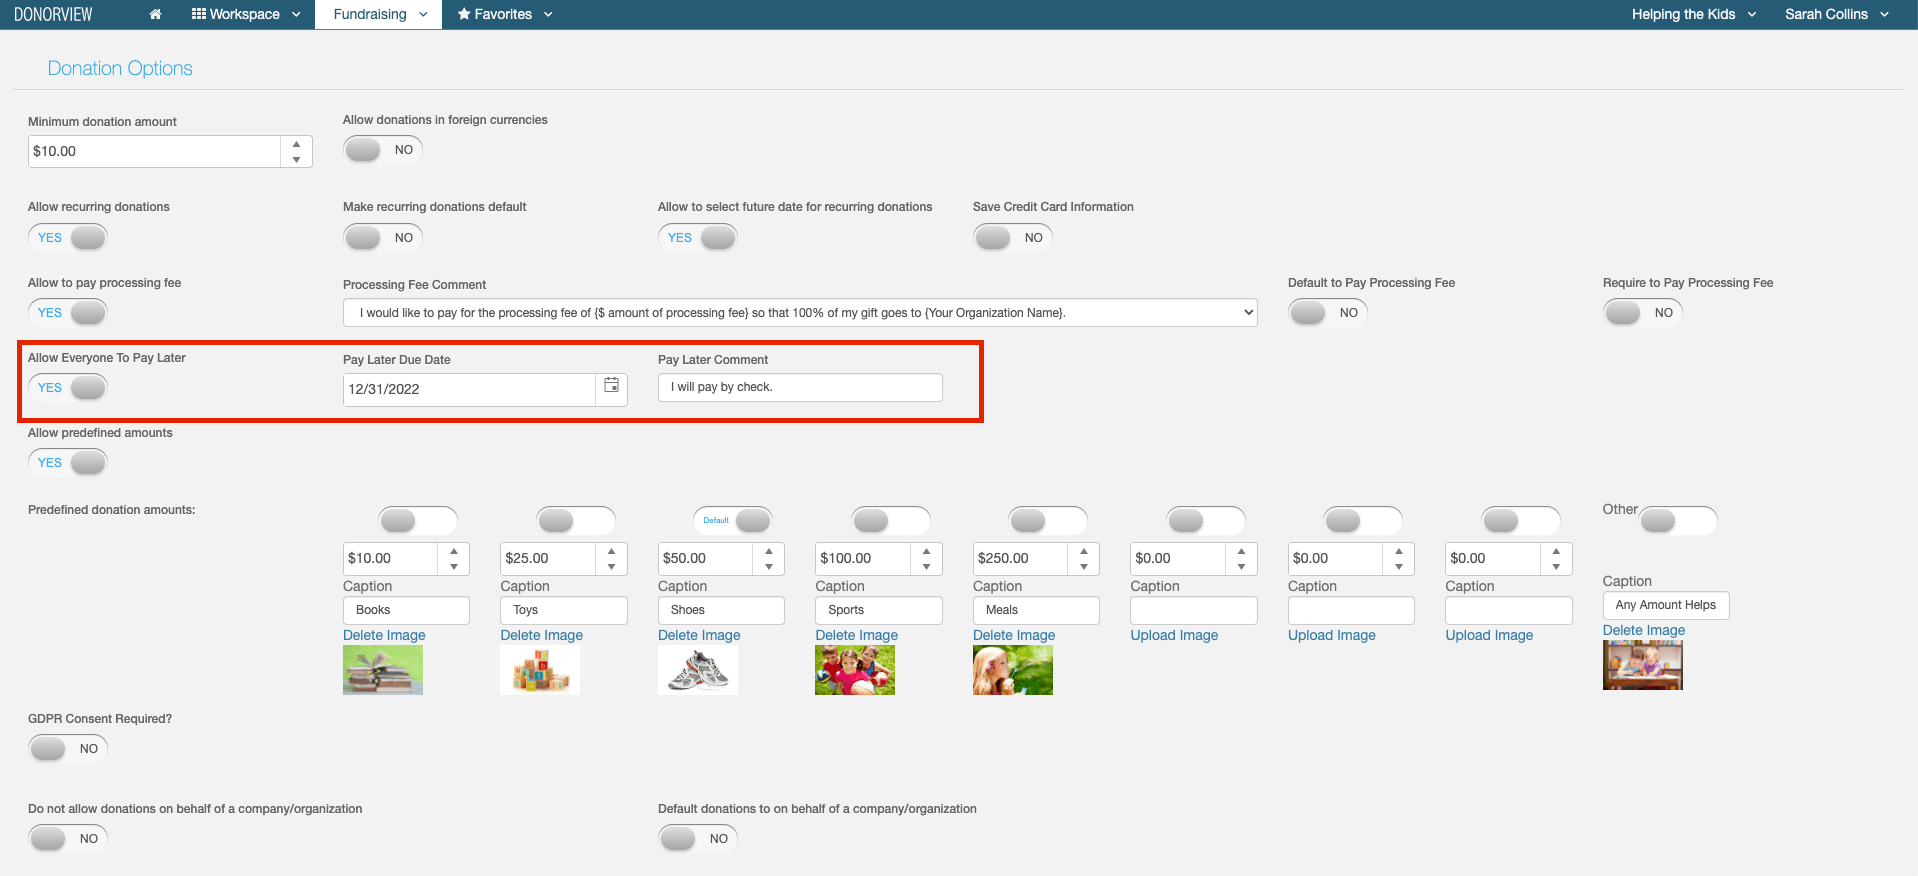Expand the Processing Fee Comment dropdown
The image size is (1918, 876).
(x=1247, y=313)
